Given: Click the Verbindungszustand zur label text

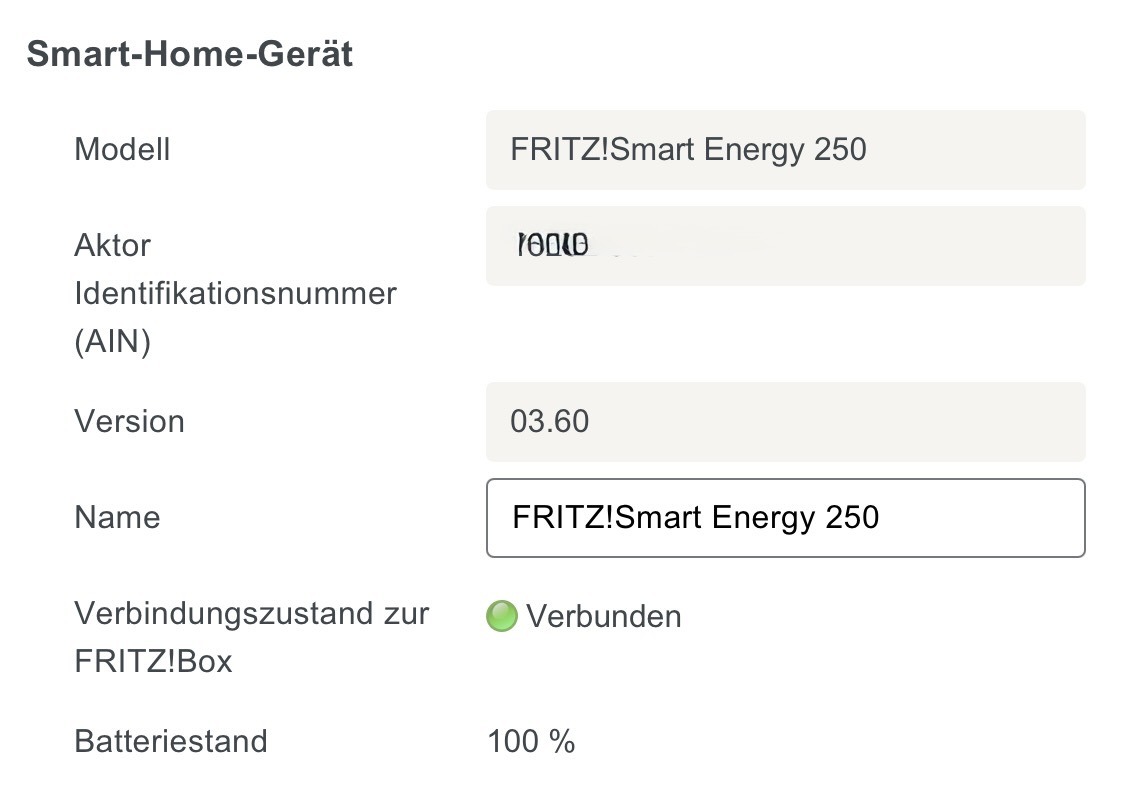Looking at the screenshot, I should (251, 613).
